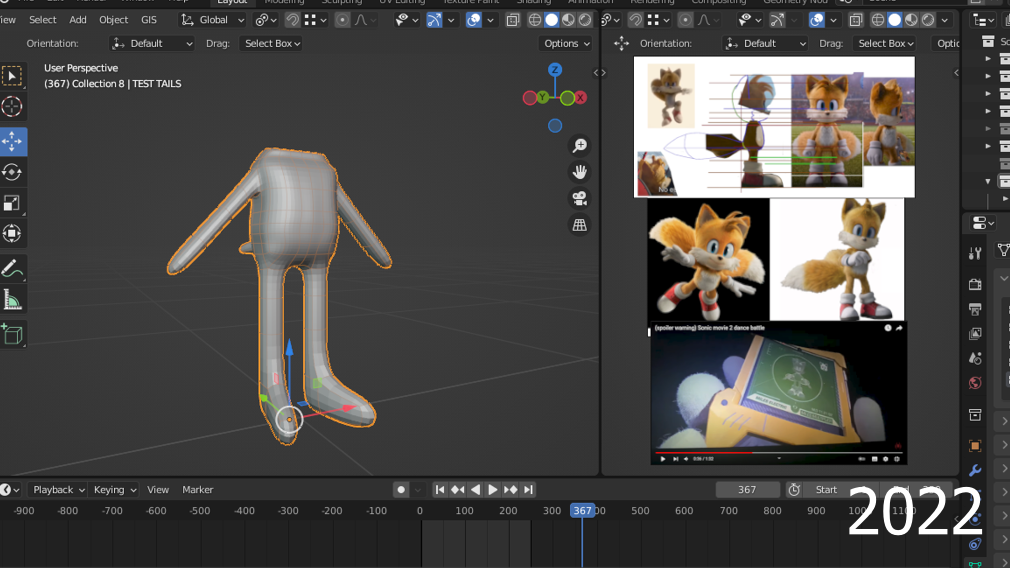Open the Playback popover in timeline
The image size is (1010, 568).
tap(58, 490)
